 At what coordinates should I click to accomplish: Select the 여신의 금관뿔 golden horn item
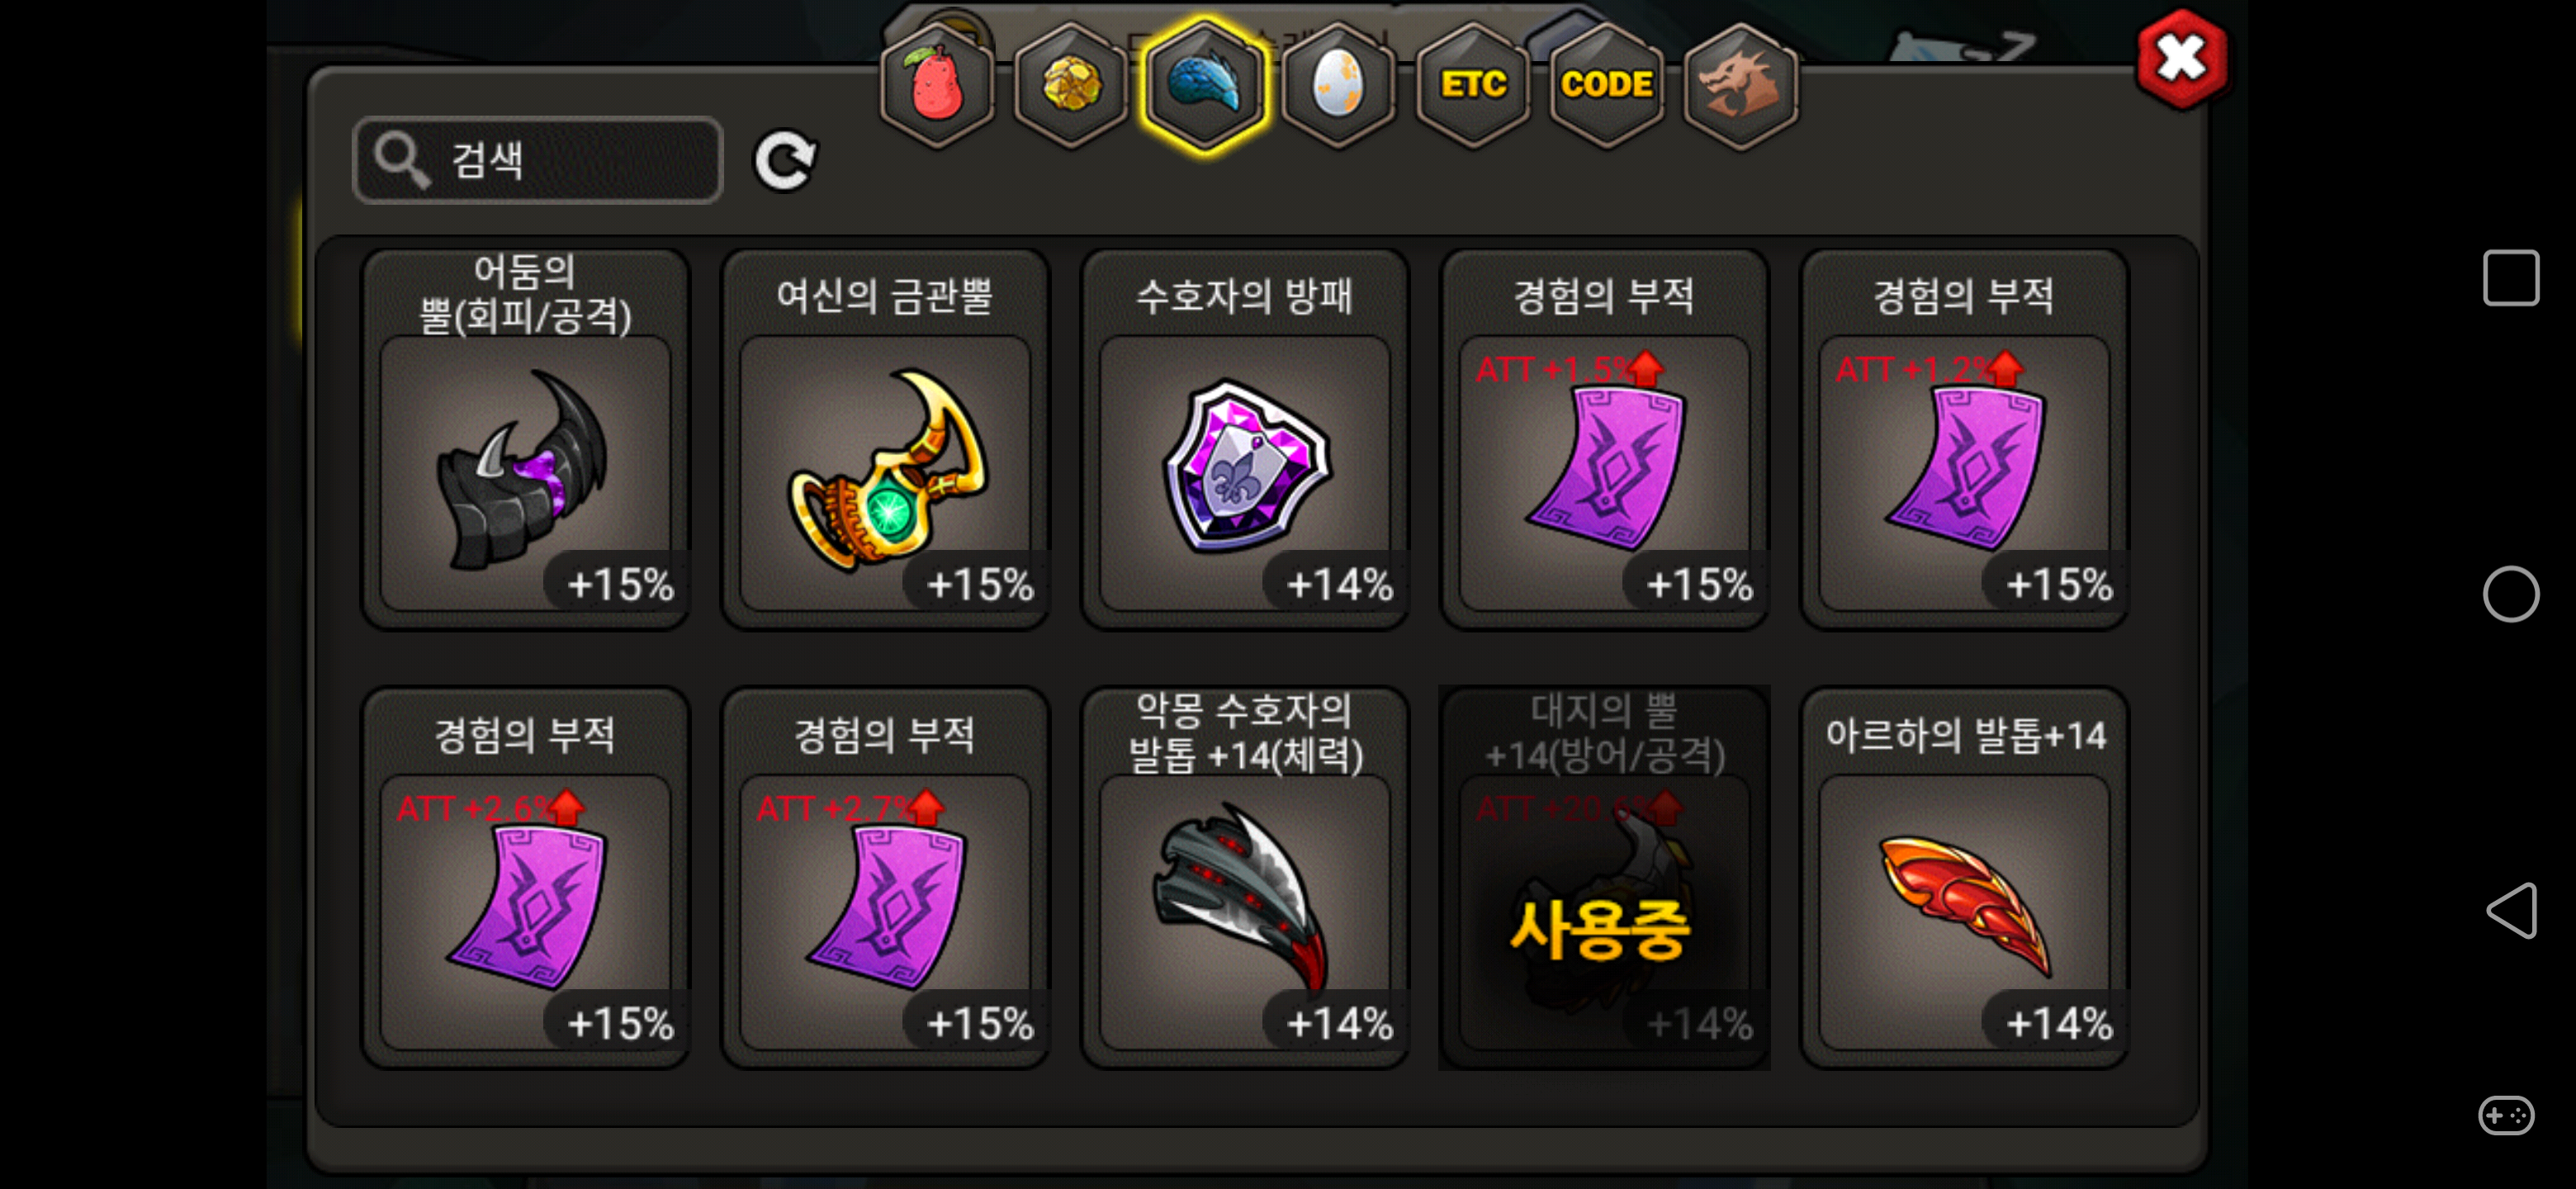tap(885, 439)
